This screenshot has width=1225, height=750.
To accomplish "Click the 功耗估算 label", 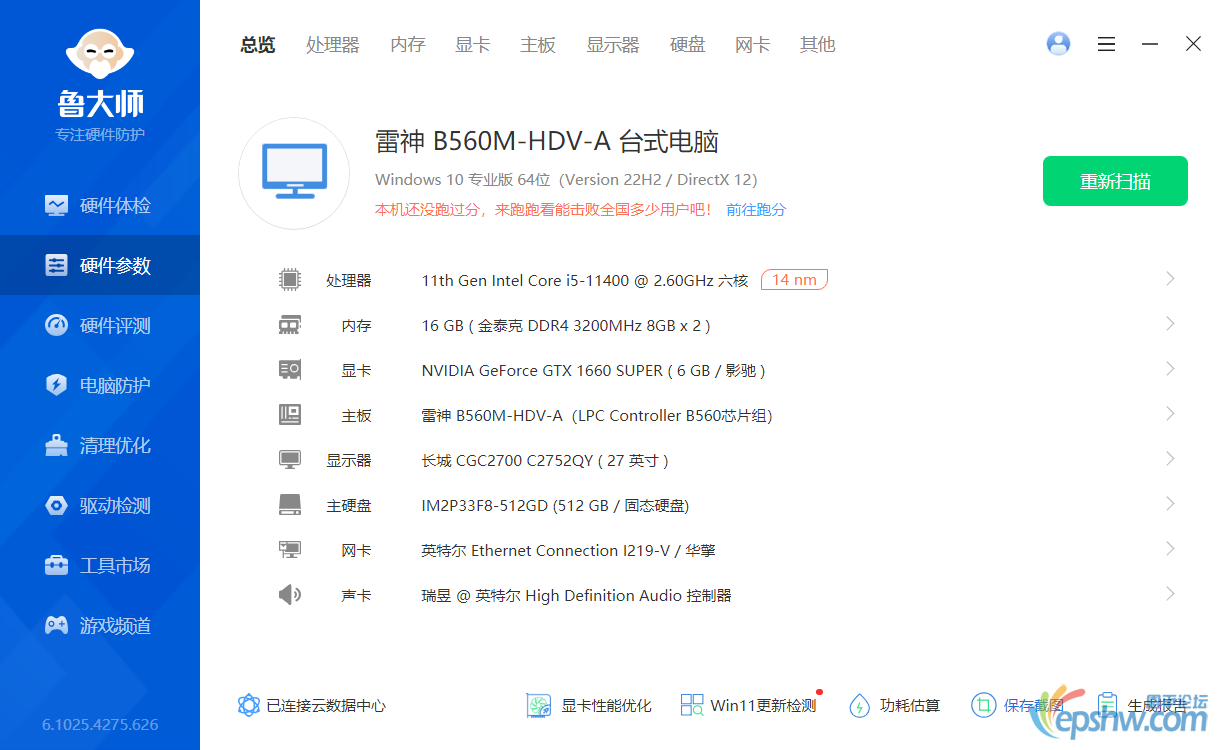I will click(910, 706).
